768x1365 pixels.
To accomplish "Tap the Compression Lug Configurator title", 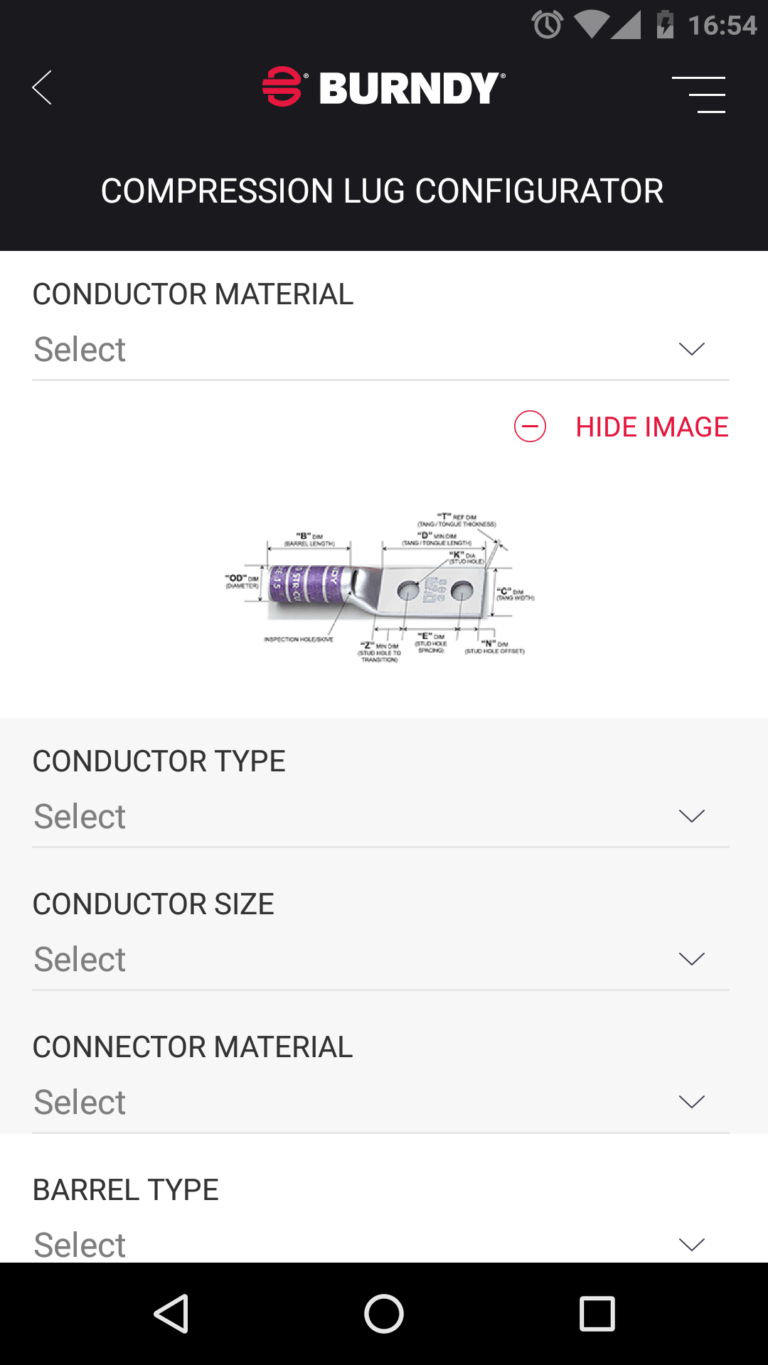I will pyautogui.click(x=382, y=190).
